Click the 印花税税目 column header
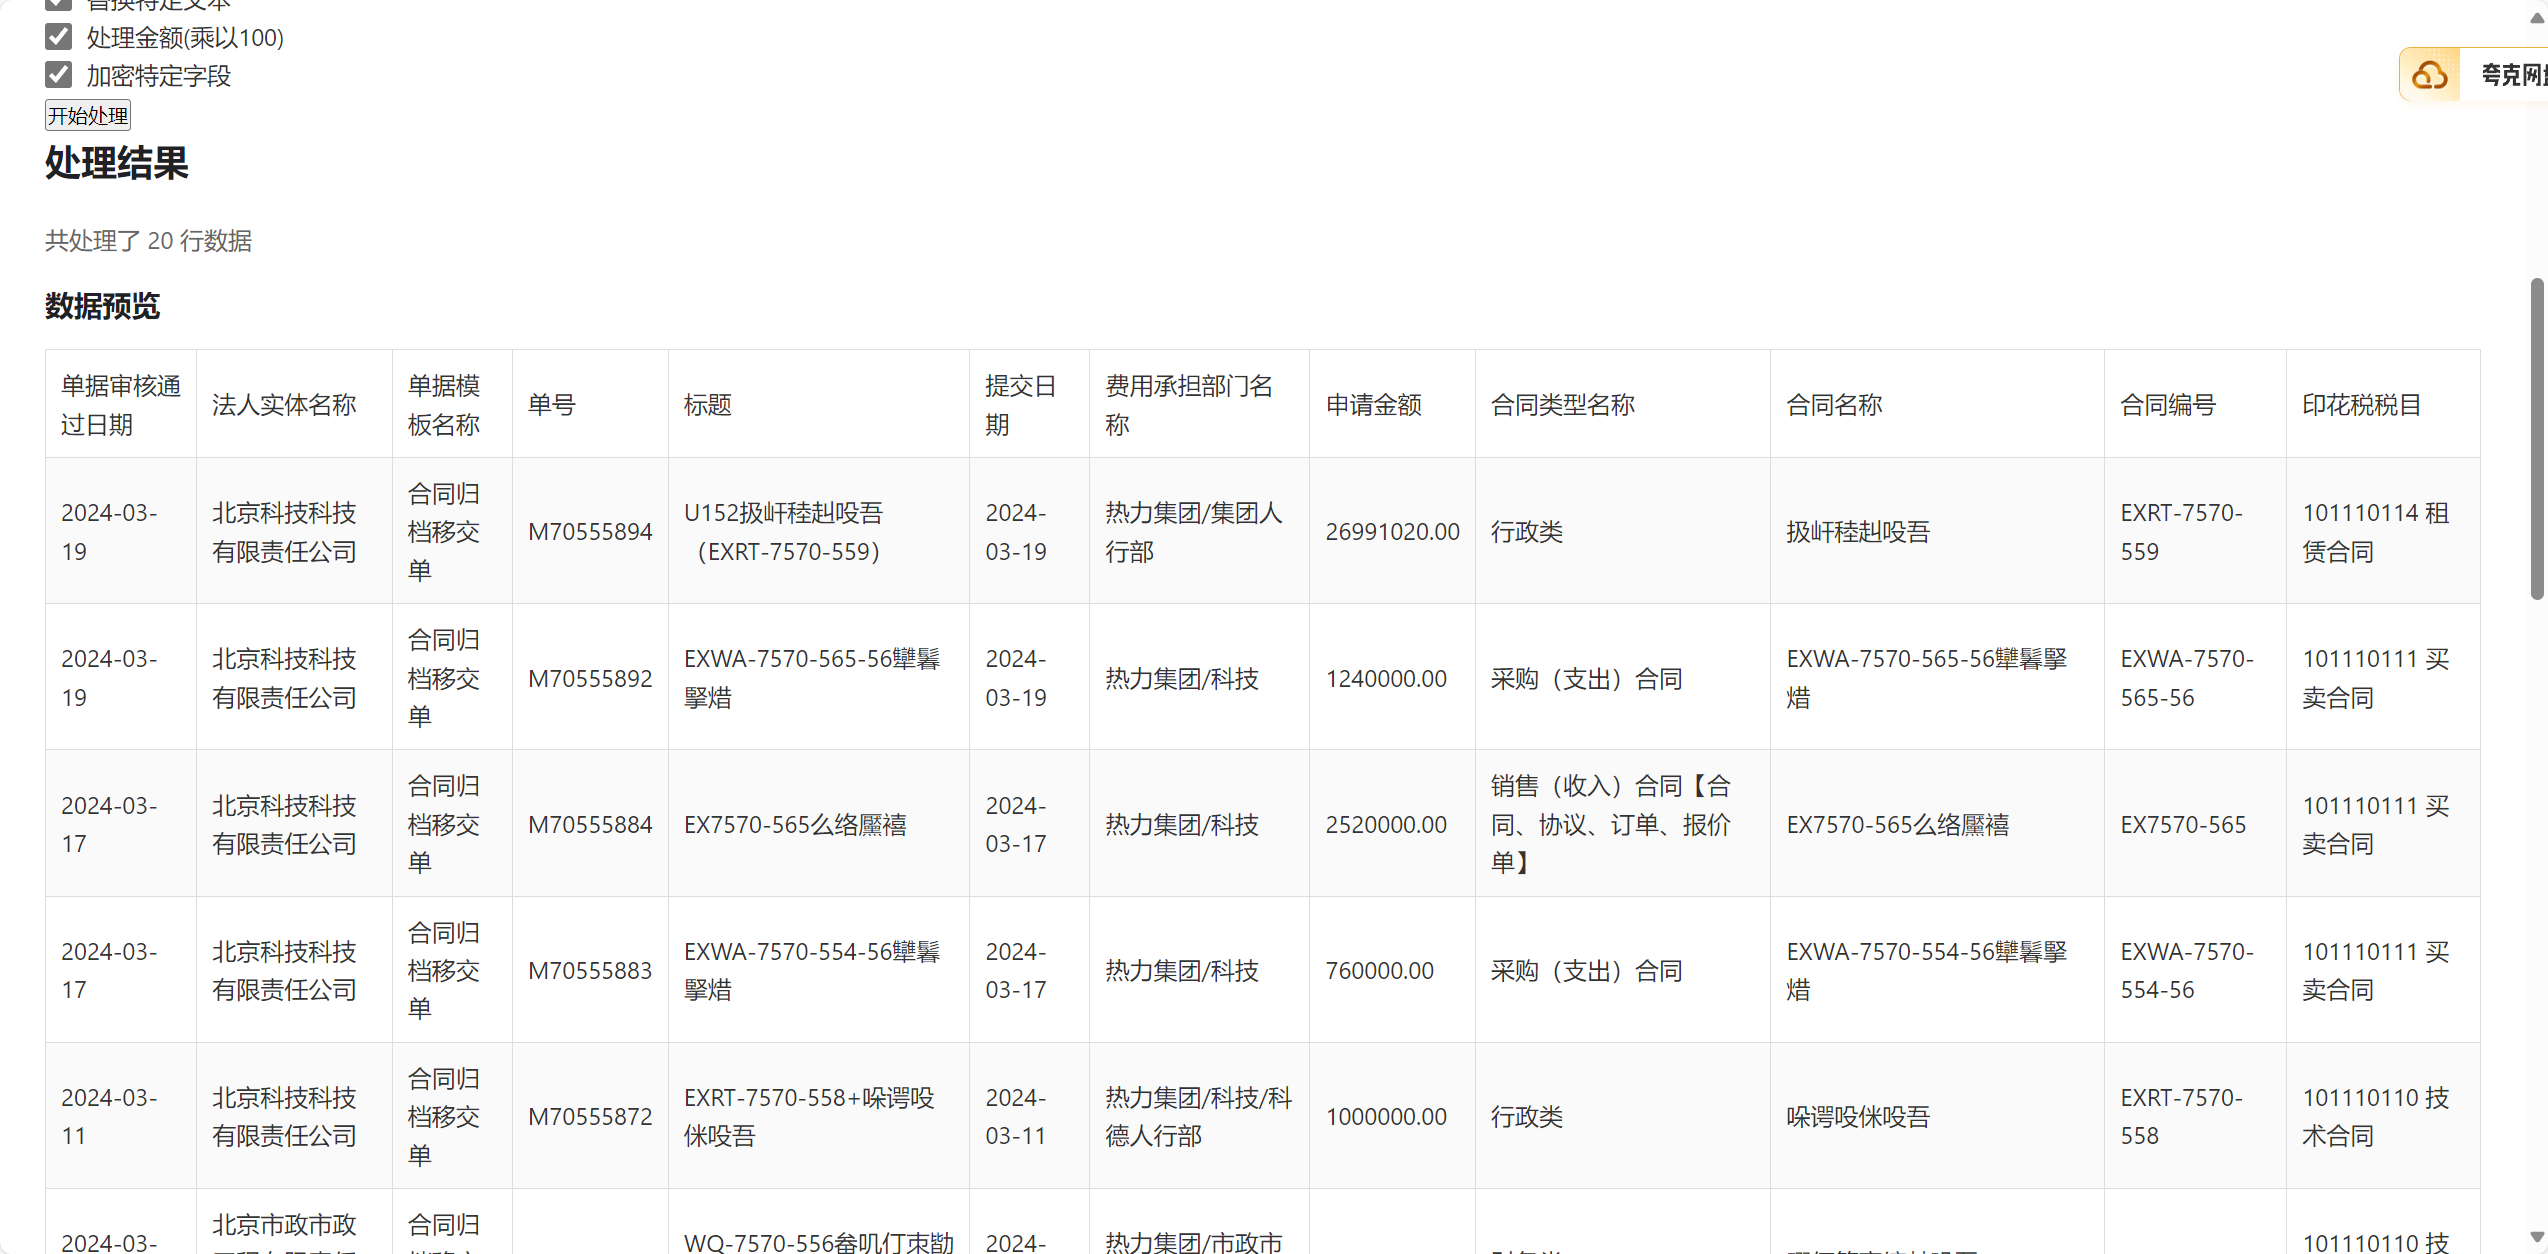The image size is (2548, 1254). 2361,405
